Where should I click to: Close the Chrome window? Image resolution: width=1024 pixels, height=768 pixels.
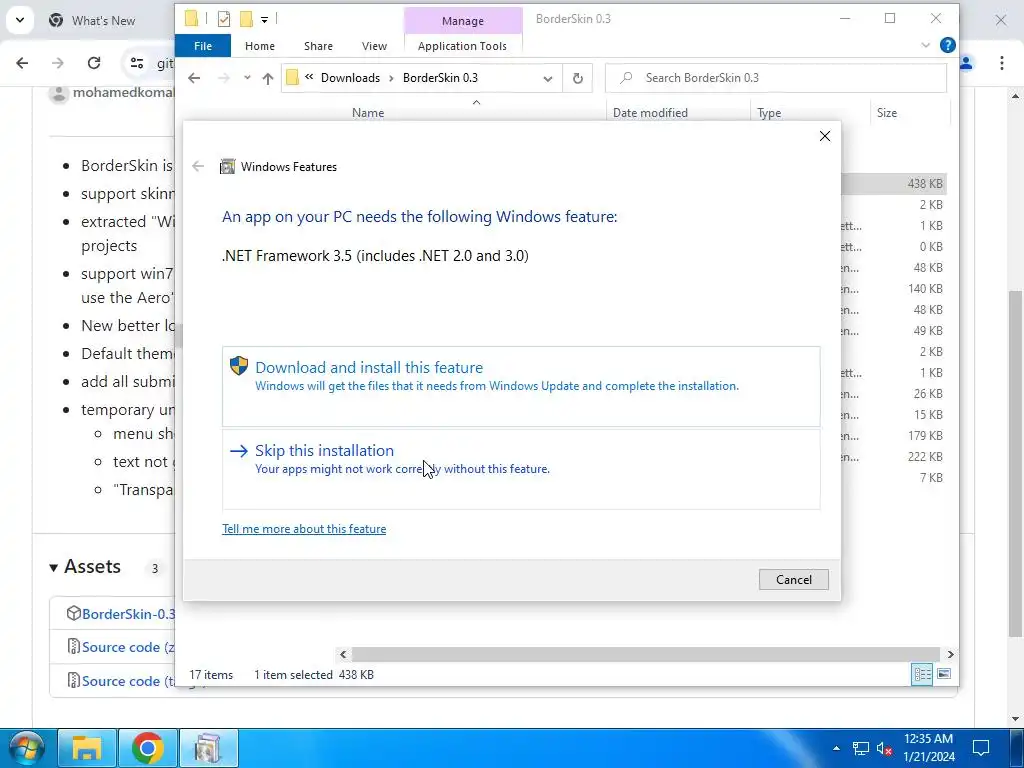point(1000,20)
